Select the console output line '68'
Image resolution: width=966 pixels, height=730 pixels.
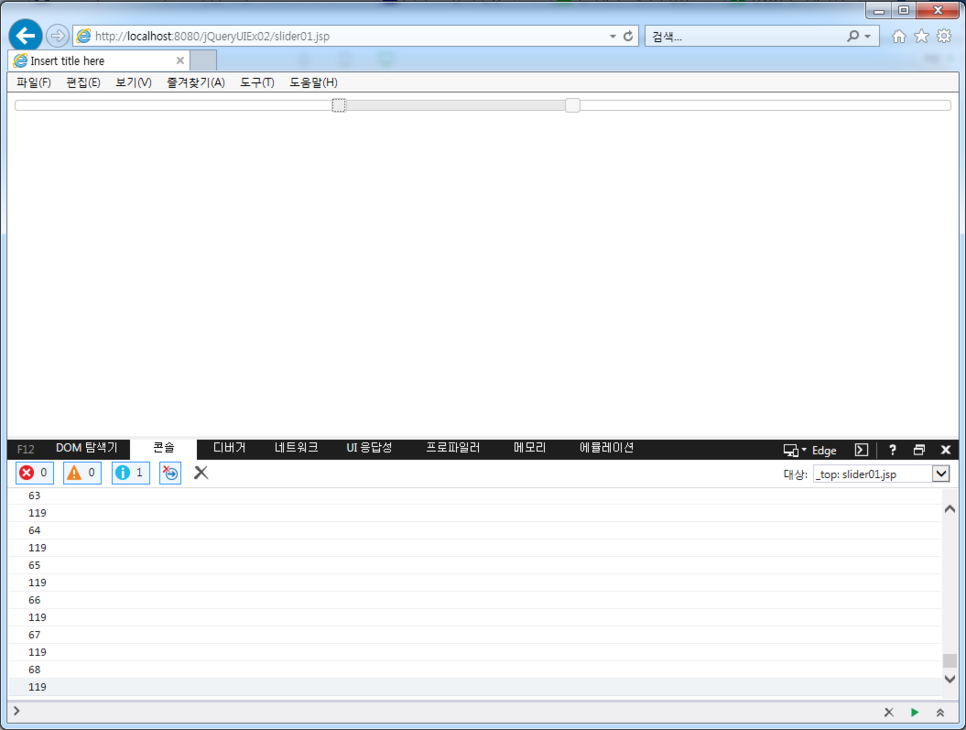pyautogui.click(x=475, y=670)
